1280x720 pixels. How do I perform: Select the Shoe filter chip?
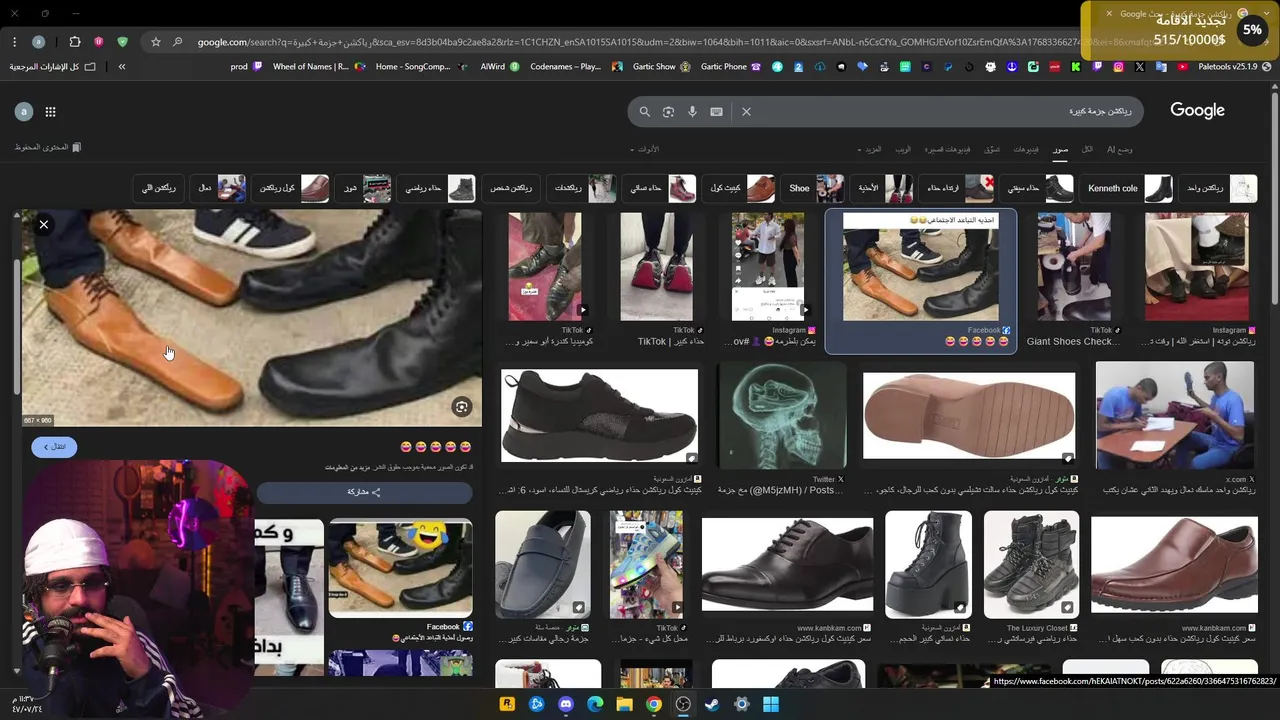816,188
